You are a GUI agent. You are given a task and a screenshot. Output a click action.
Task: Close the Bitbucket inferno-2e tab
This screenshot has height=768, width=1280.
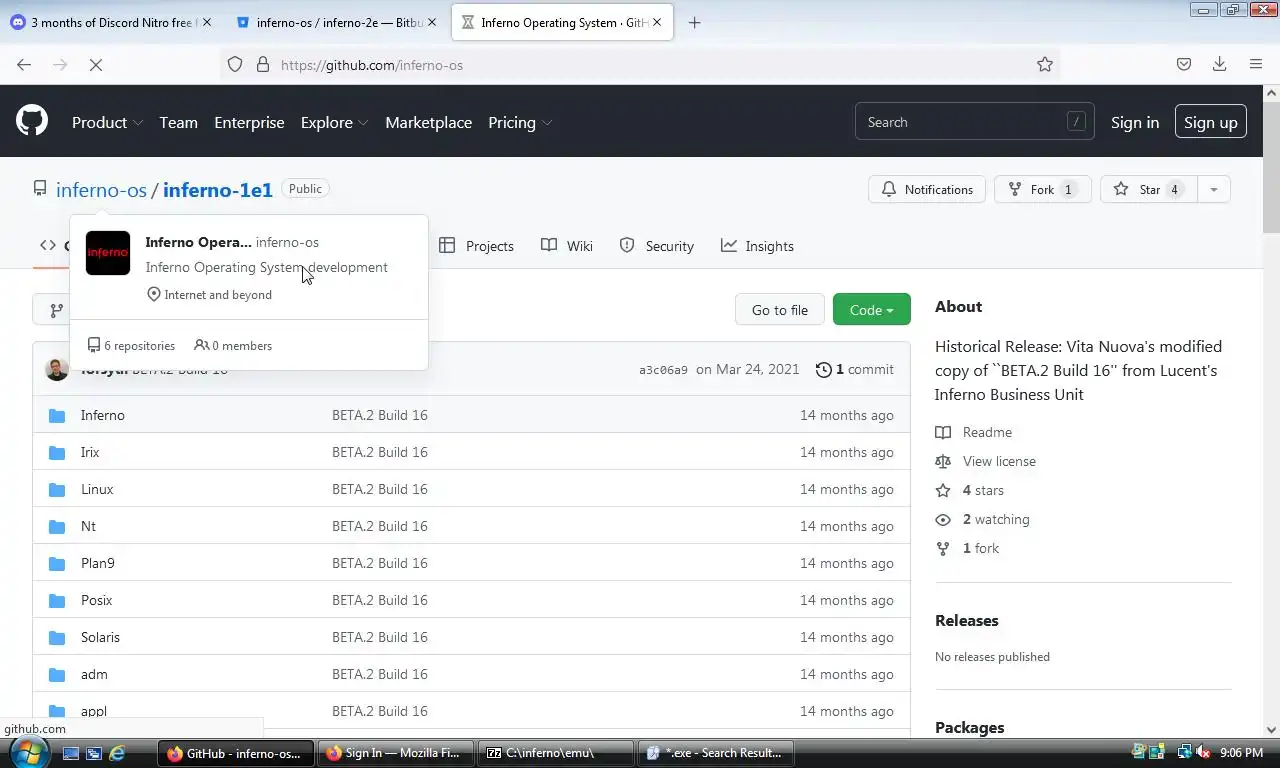[x=433, y=22]
